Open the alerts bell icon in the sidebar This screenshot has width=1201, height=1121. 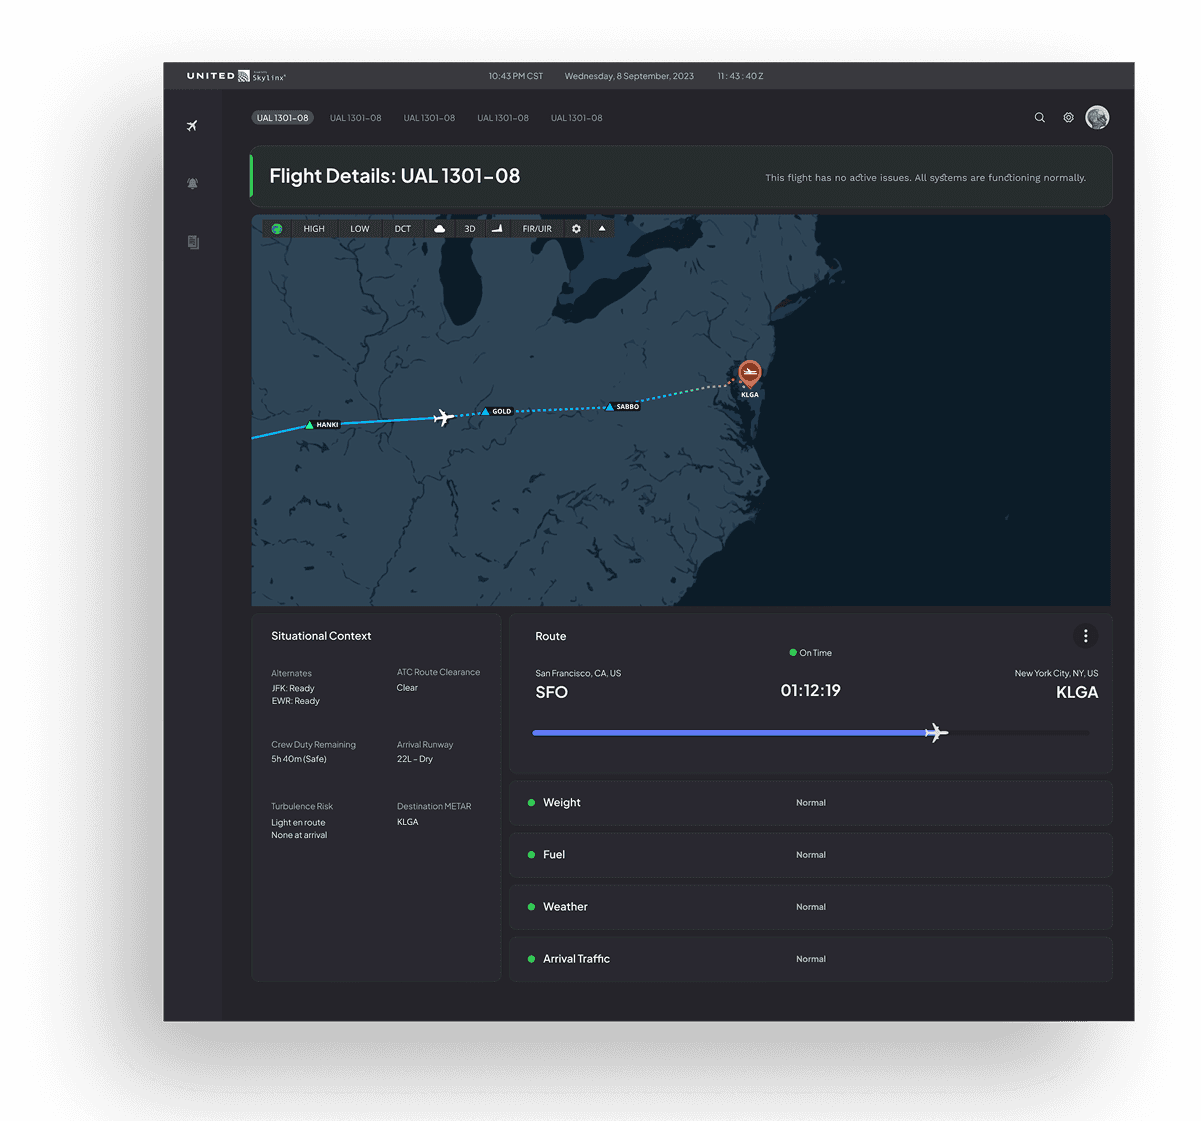pyautogui.click(x=192, y=183)
